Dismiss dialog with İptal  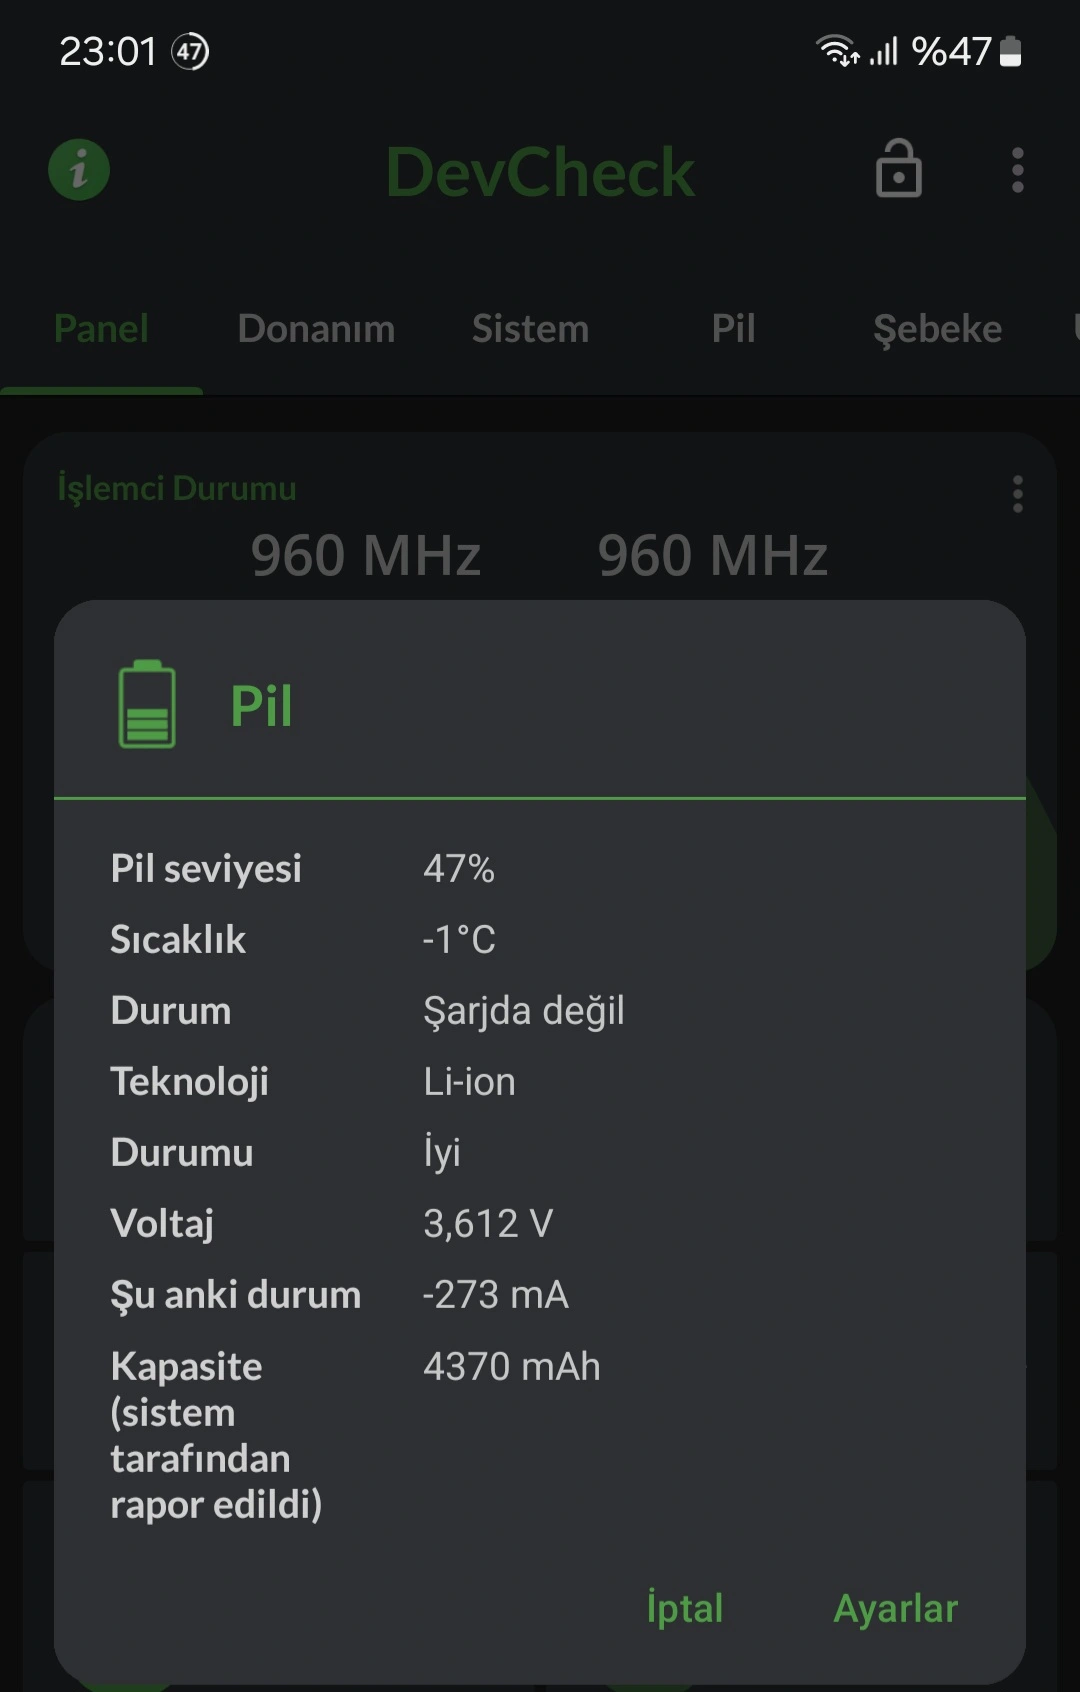pyautogui.click(x=685, y=1608)
